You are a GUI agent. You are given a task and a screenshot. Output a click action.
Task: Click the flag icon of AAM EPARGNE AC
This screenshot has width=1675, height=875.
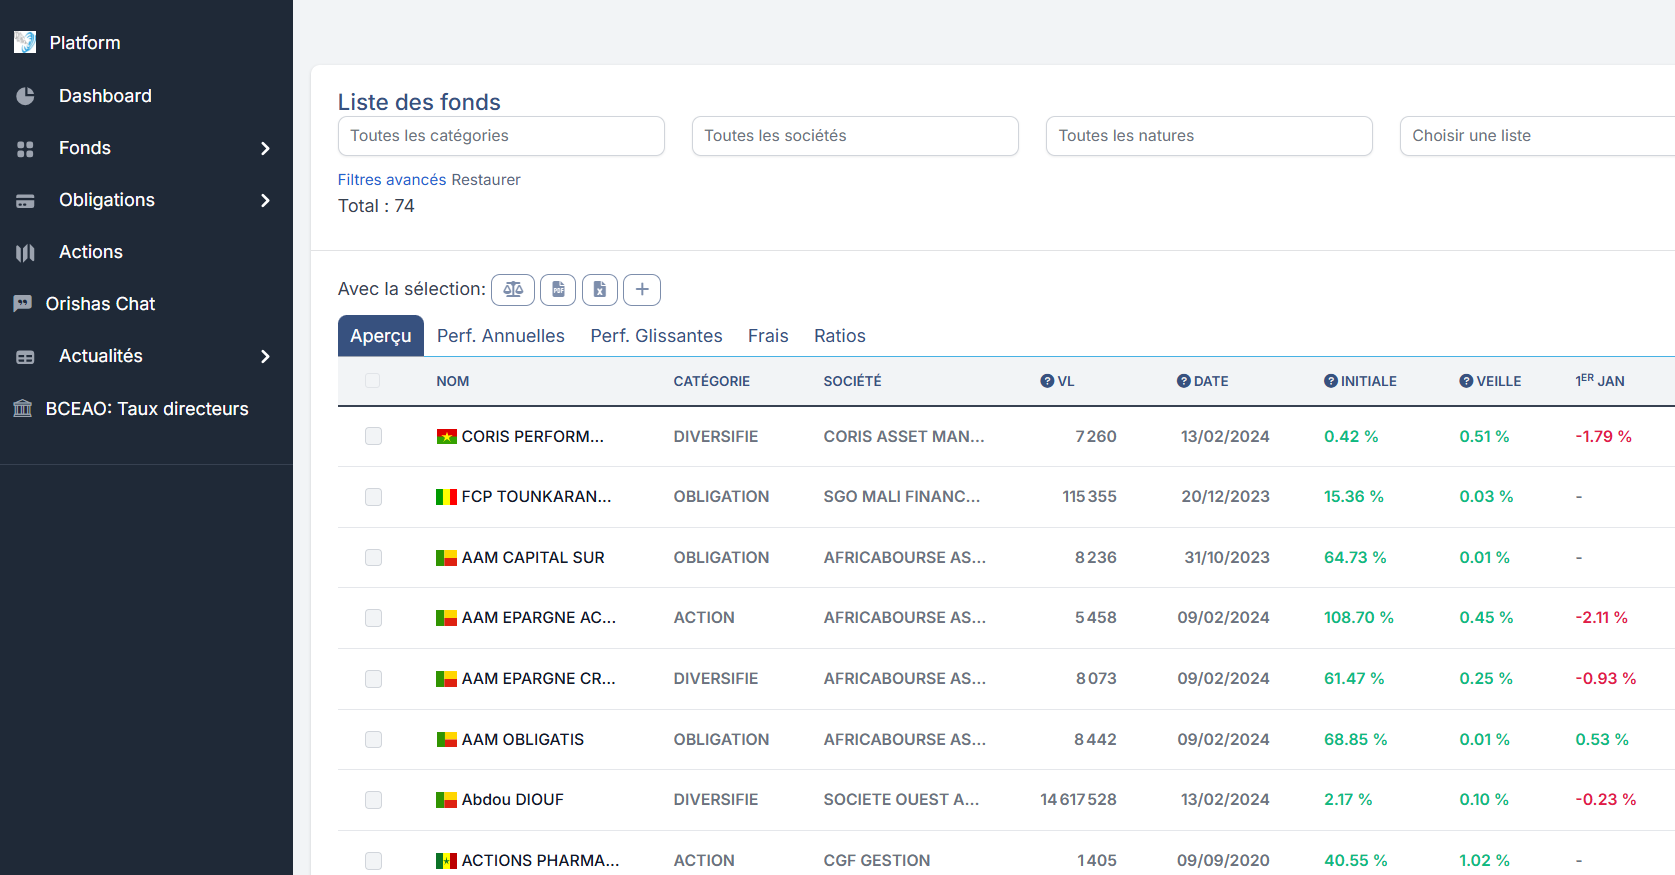coord(447,618)
